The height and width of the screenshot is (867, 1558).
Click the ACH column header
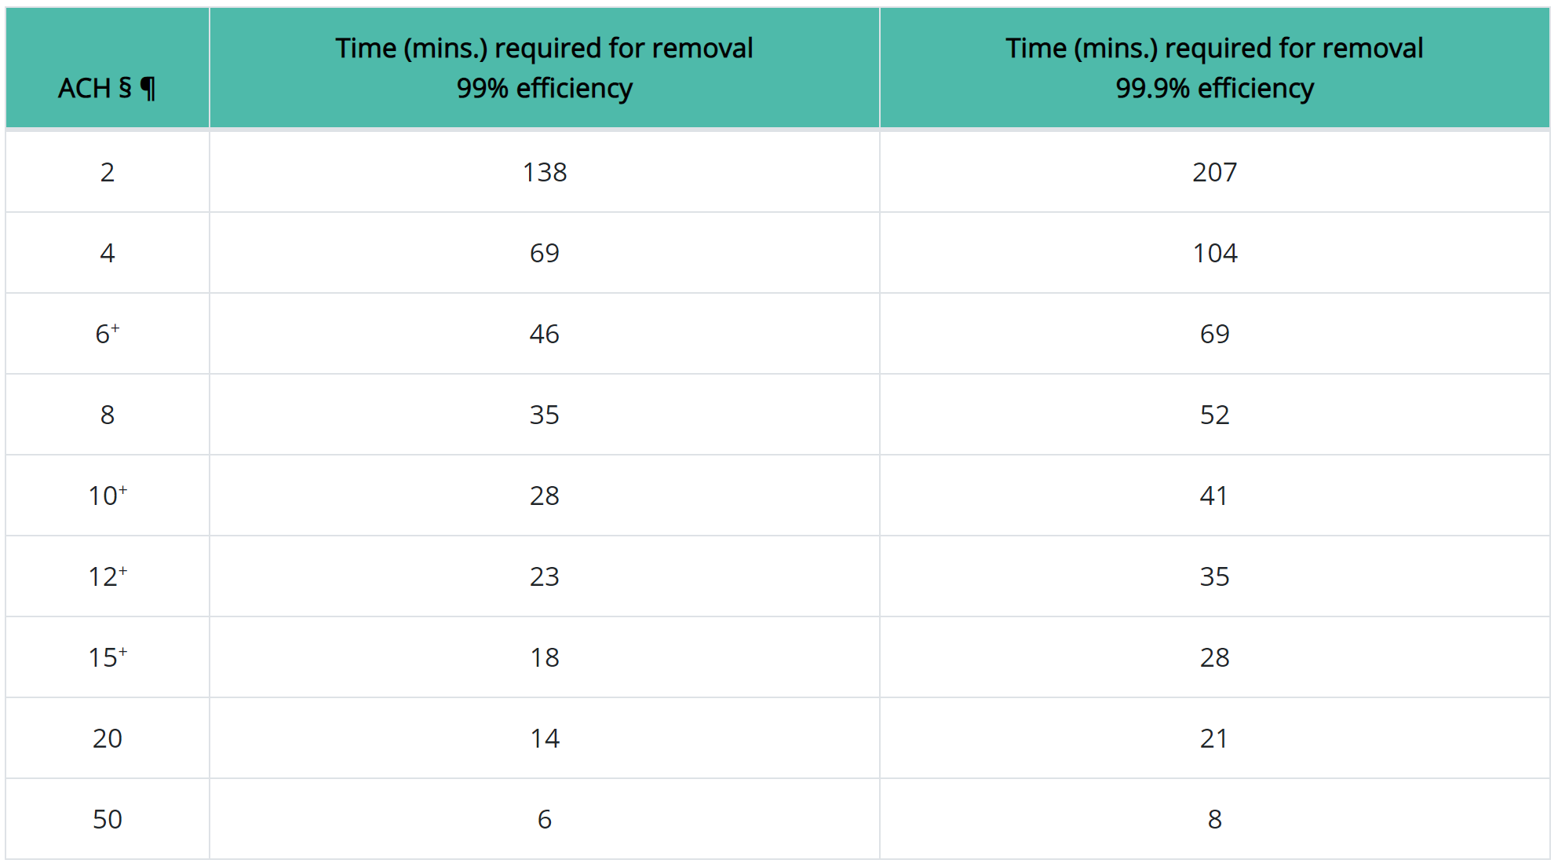tap(106, 88)
